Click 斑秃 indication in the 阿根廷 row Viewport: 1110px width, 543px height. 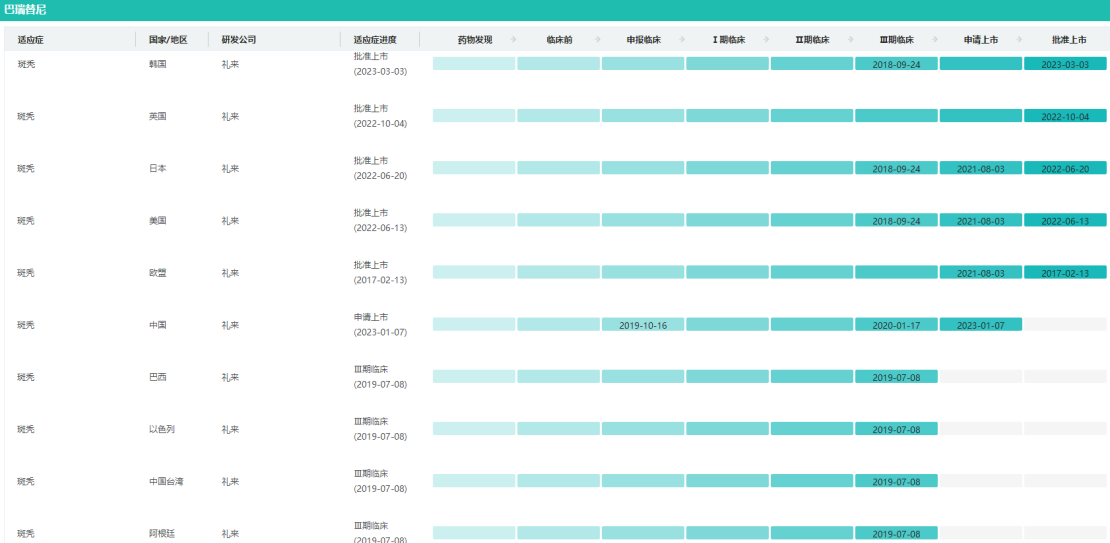point(26,534)
